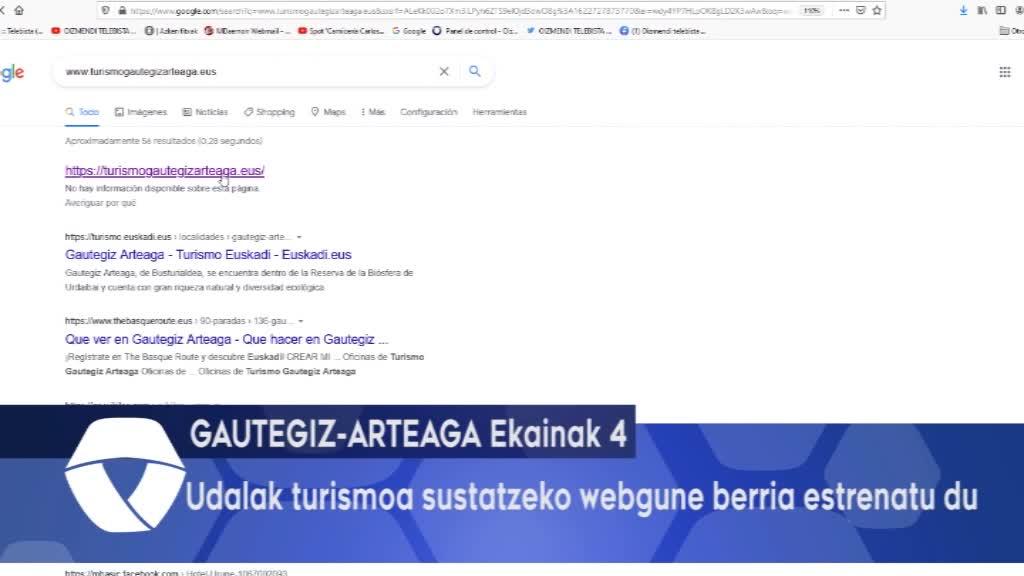Image resolution: width=1024 pixels, height=576 pixels.
Task: Click the Google search text field
Action: click(x=248, y=72)
